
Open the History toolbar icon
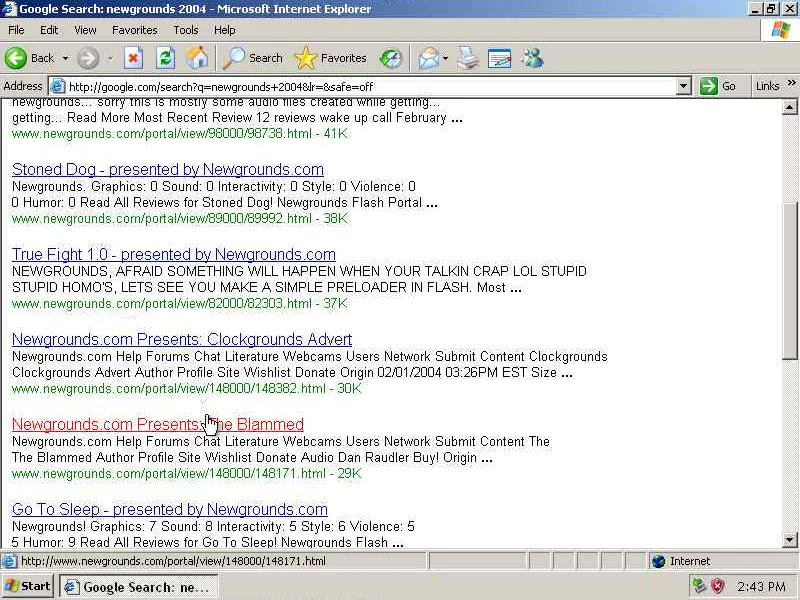coord(391,58)
